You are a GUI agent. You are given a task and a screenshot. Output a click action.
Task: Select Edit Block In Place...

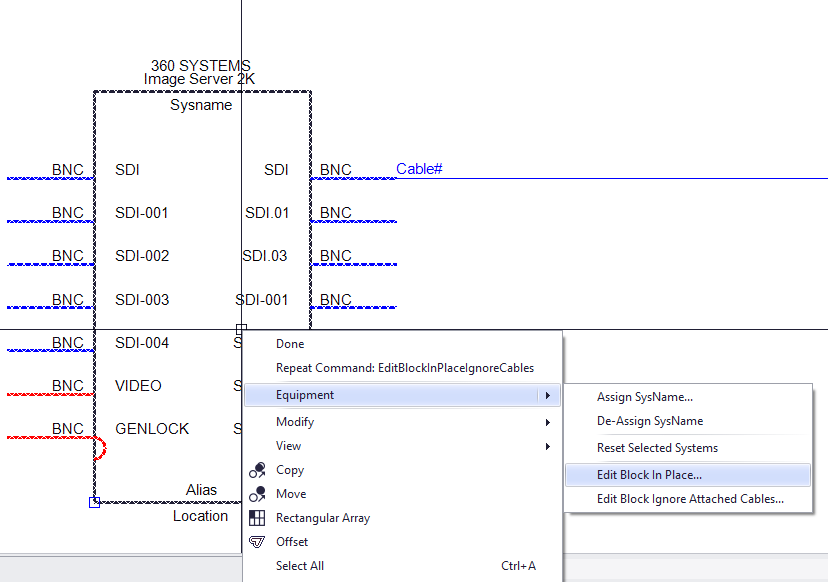coord(688,475)
